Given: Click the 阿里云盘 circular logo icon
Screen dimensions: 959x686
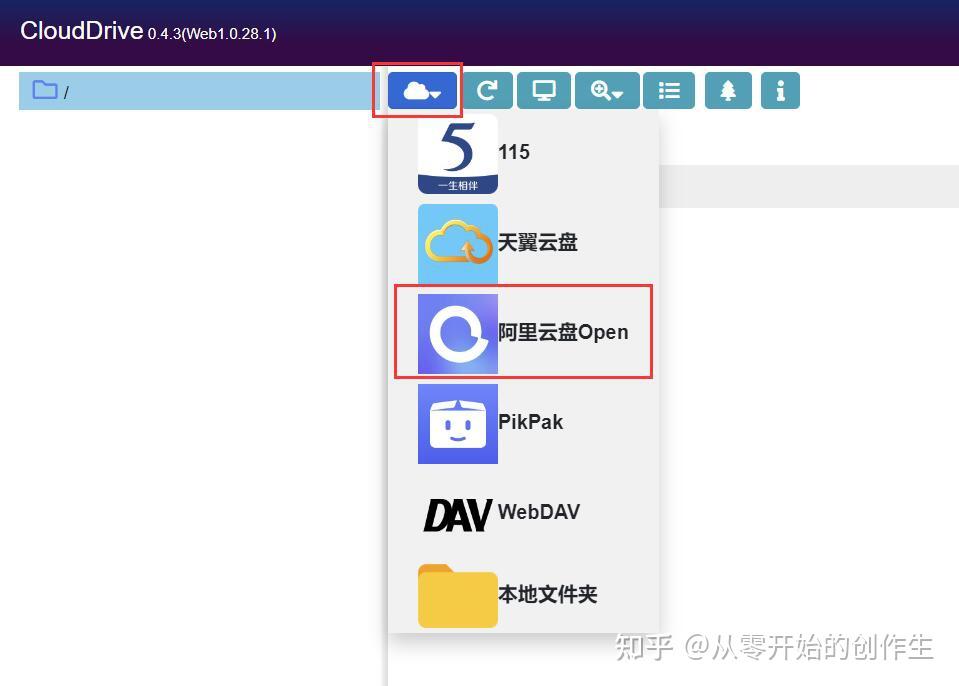Looking at the screenshot, I should 457,333.
